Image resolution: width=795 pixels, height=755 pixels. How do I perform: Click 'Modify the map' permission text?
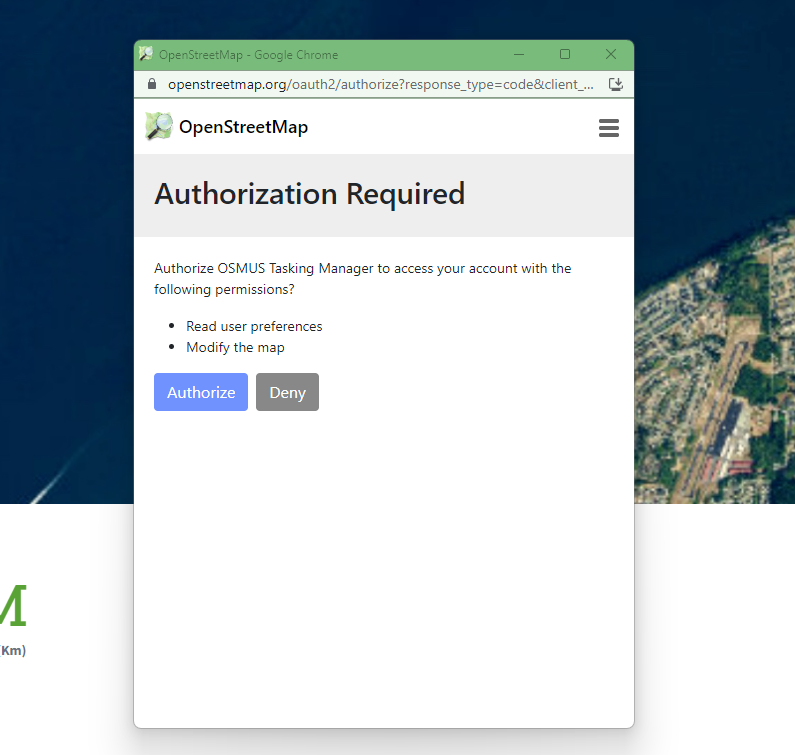(235, 347)
